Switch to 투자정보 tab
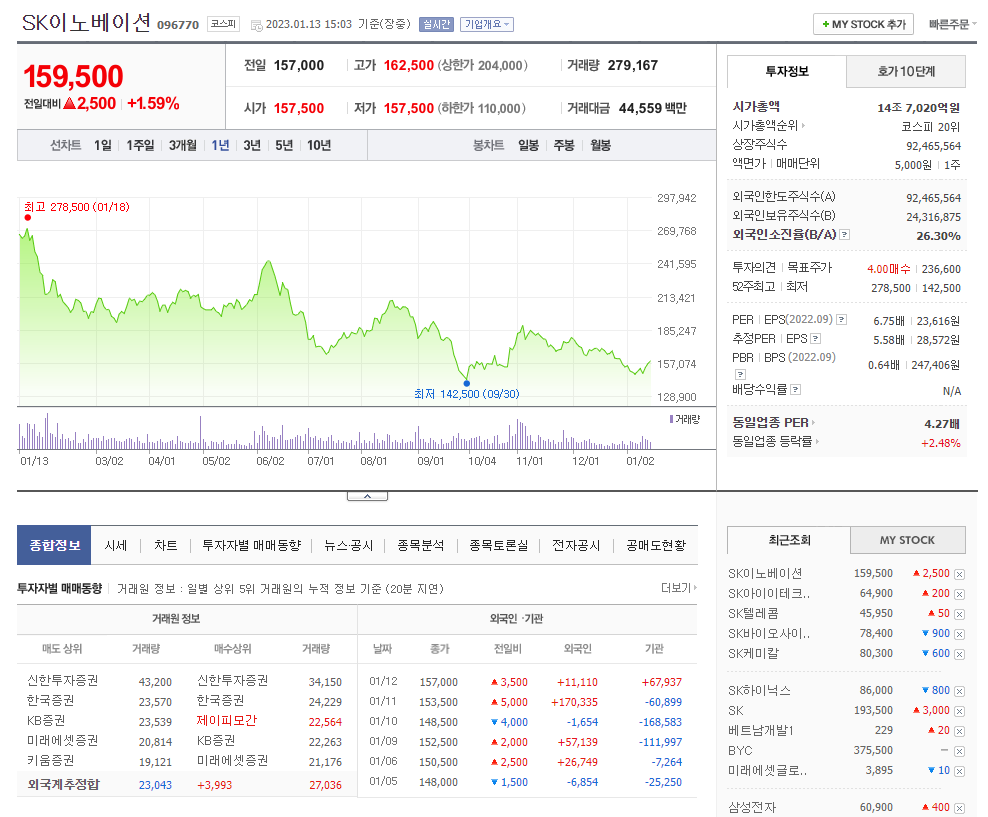 786,71
